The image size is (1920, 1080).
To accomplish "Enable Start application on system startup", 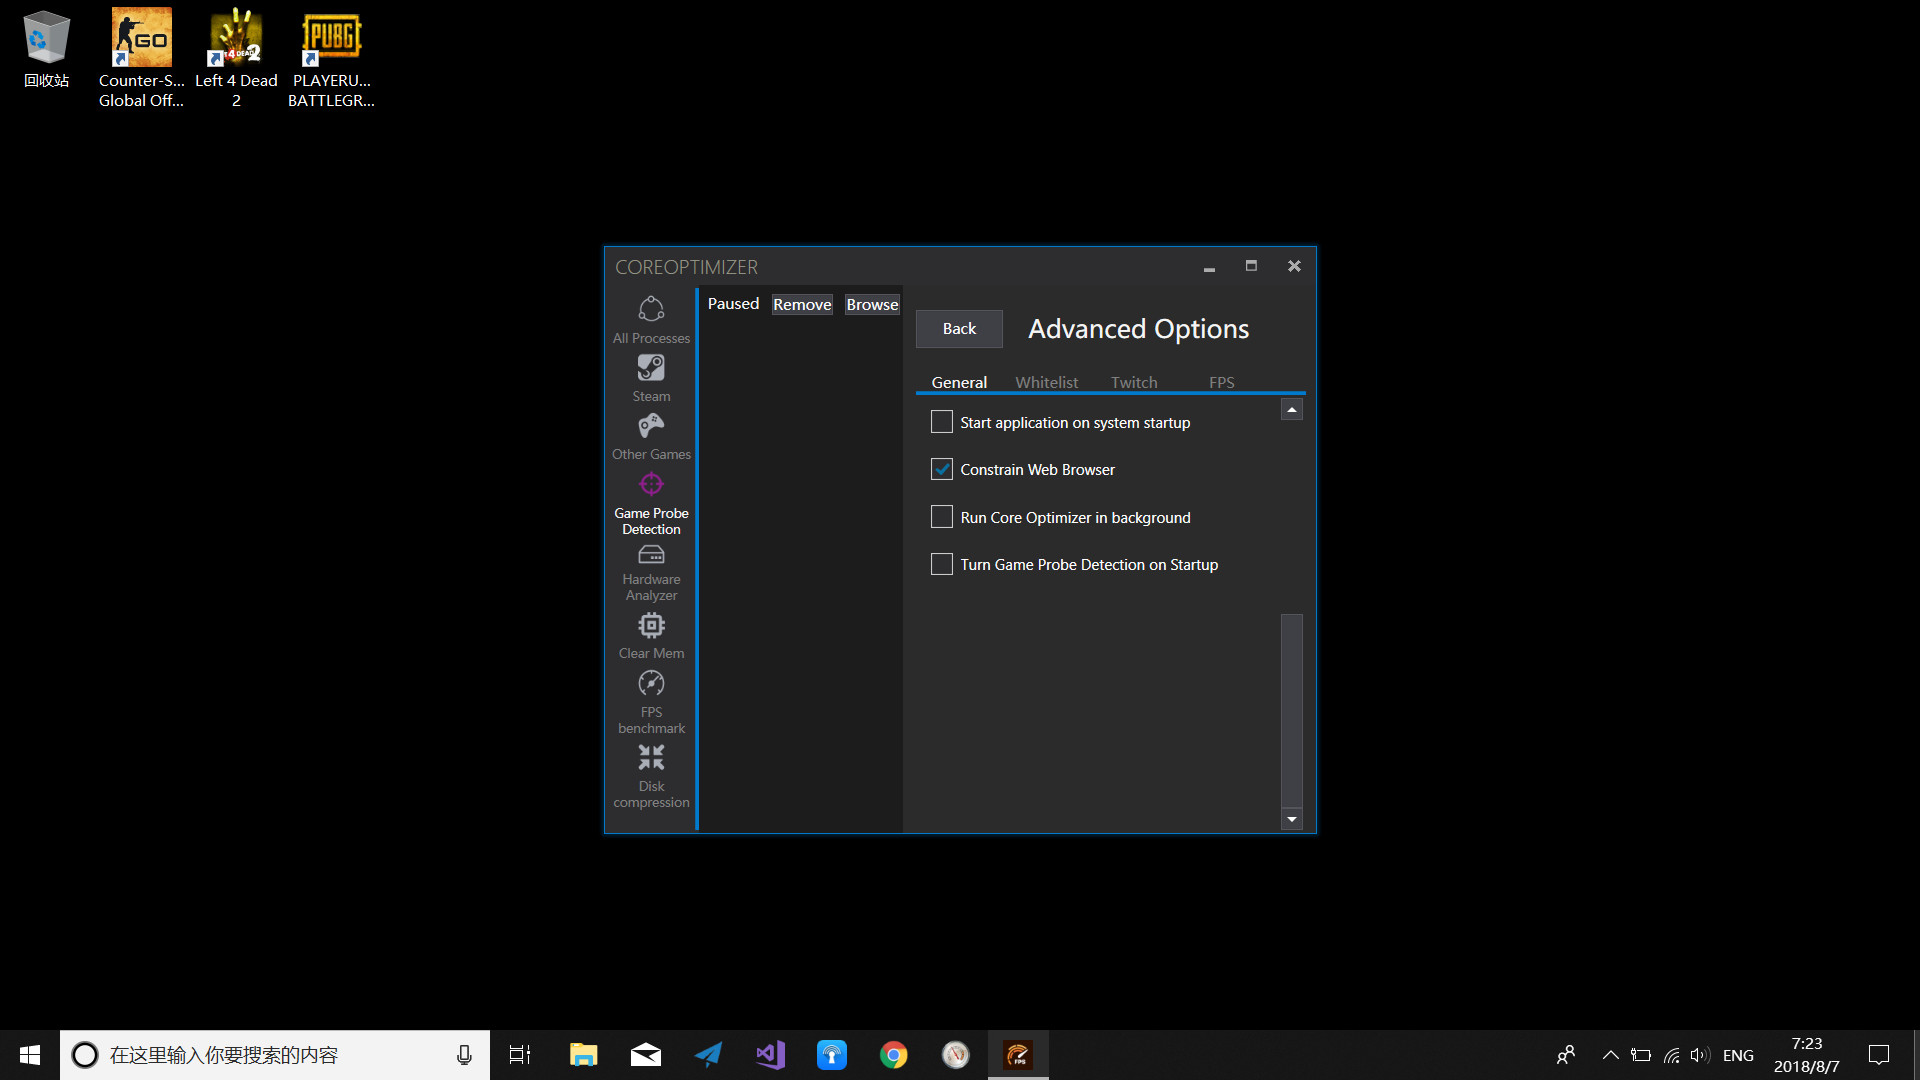I will click(942, 419).
